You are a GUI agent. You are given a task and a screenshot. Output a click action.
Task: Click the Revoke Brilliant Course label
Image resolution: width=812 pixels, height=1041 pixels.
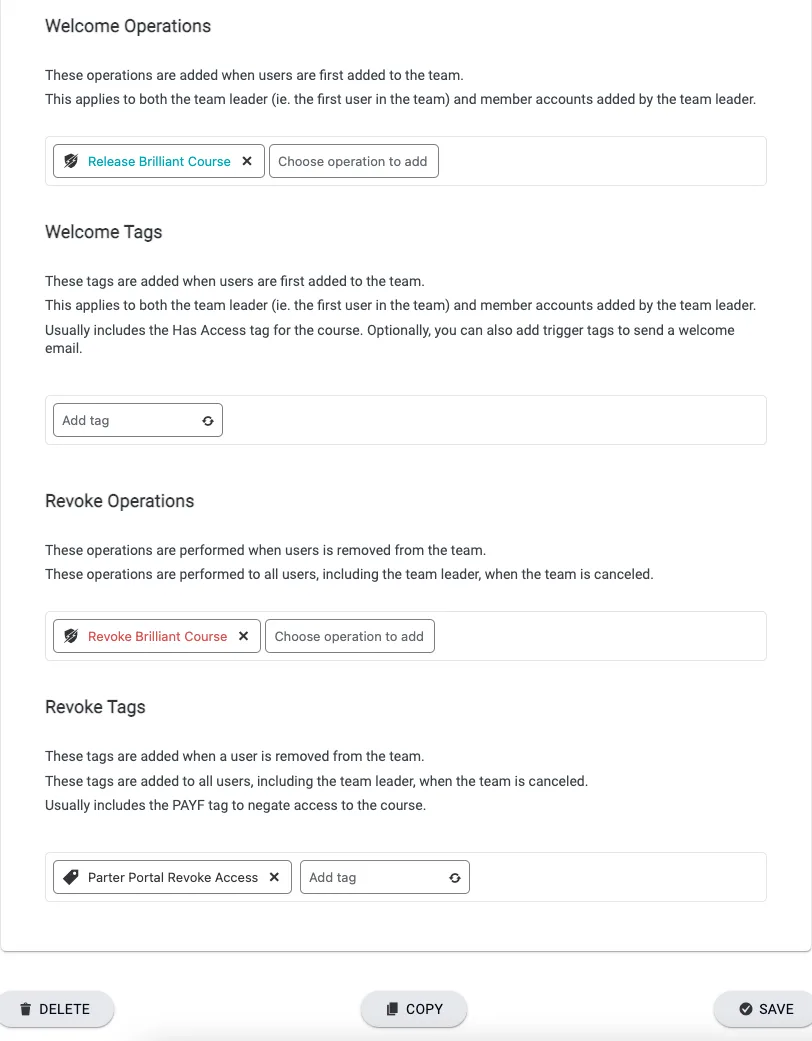[157, 636]
